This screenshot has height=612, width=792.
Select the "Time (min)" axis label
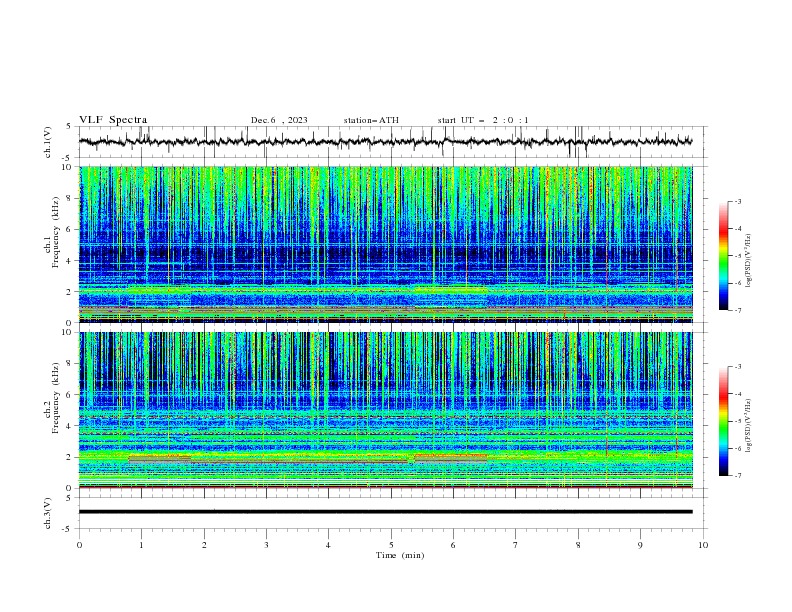click(400, 555)
